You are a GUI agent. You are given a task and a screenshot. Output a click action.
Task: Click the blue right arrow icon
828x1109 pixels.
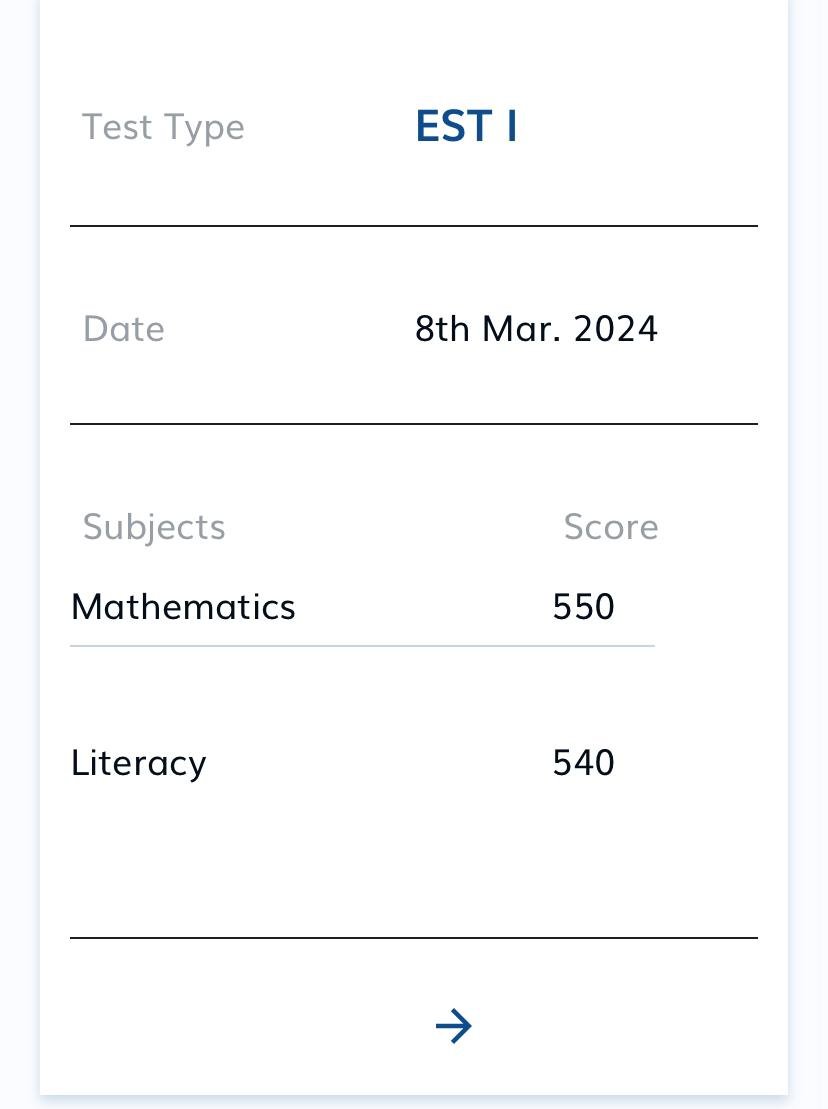click(453, 1026)
